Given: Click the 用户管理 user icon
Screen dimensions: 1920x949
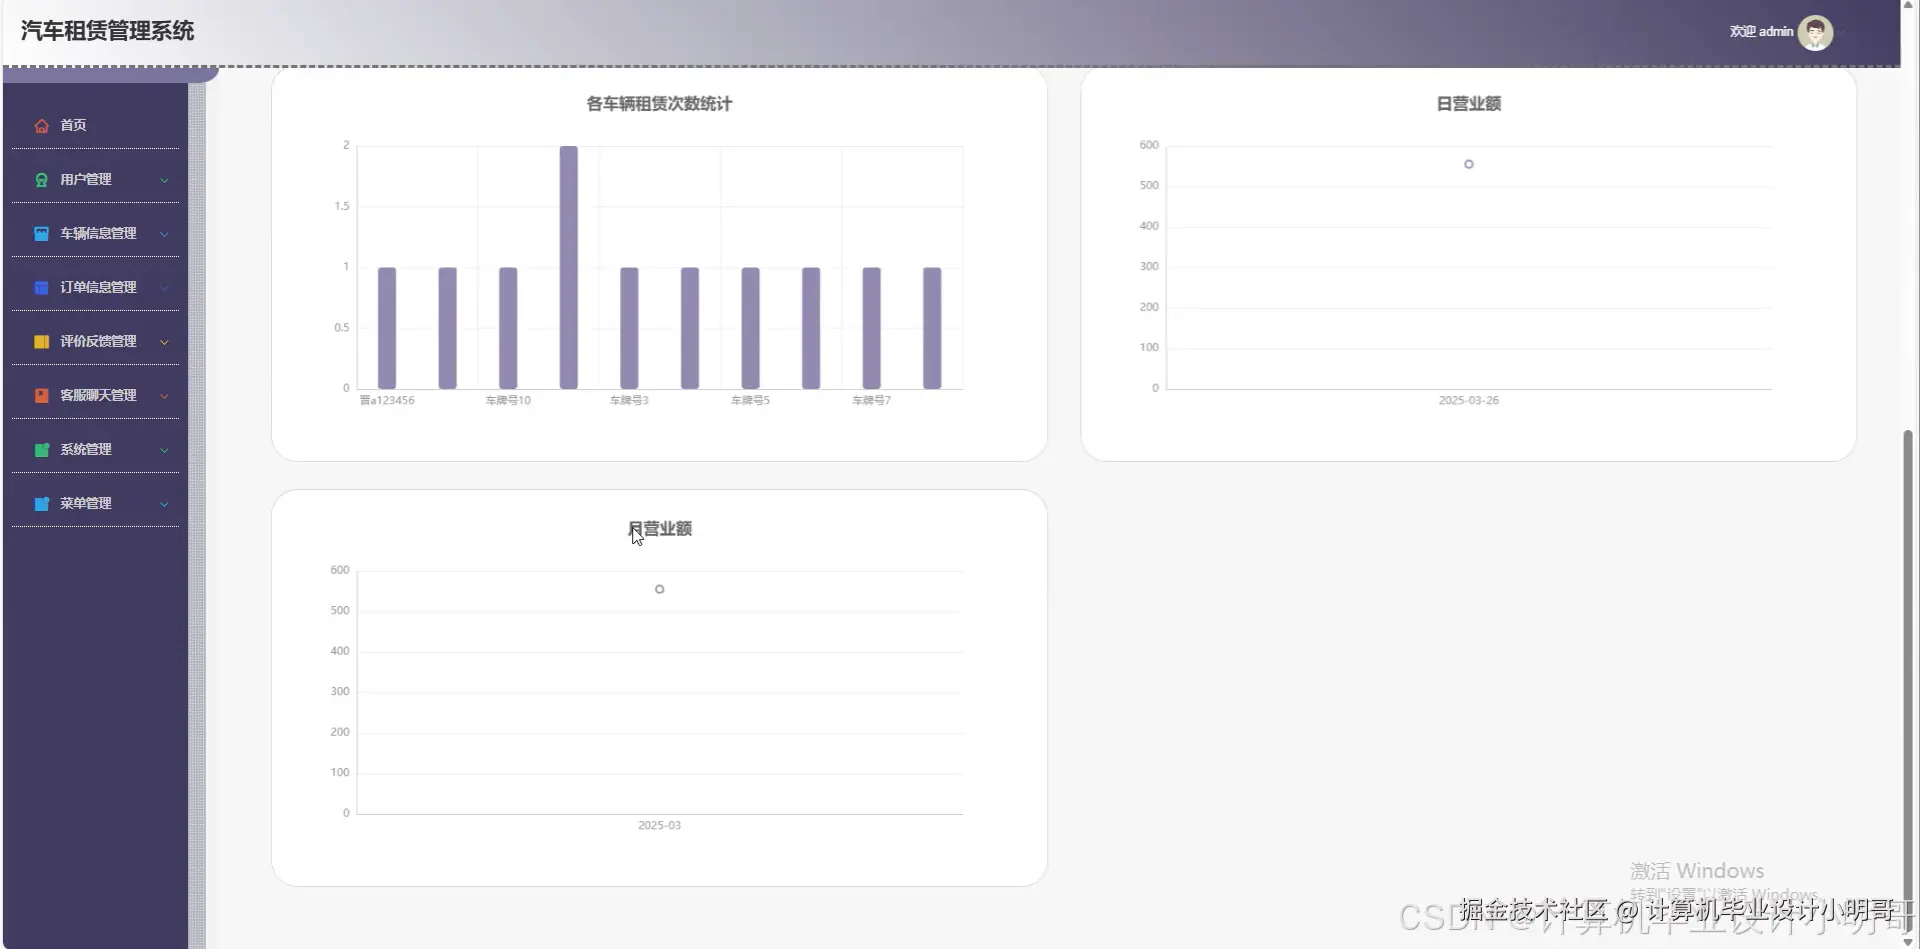Looking at the screenshot, I should pyautogui.click(x=41, y=179).
